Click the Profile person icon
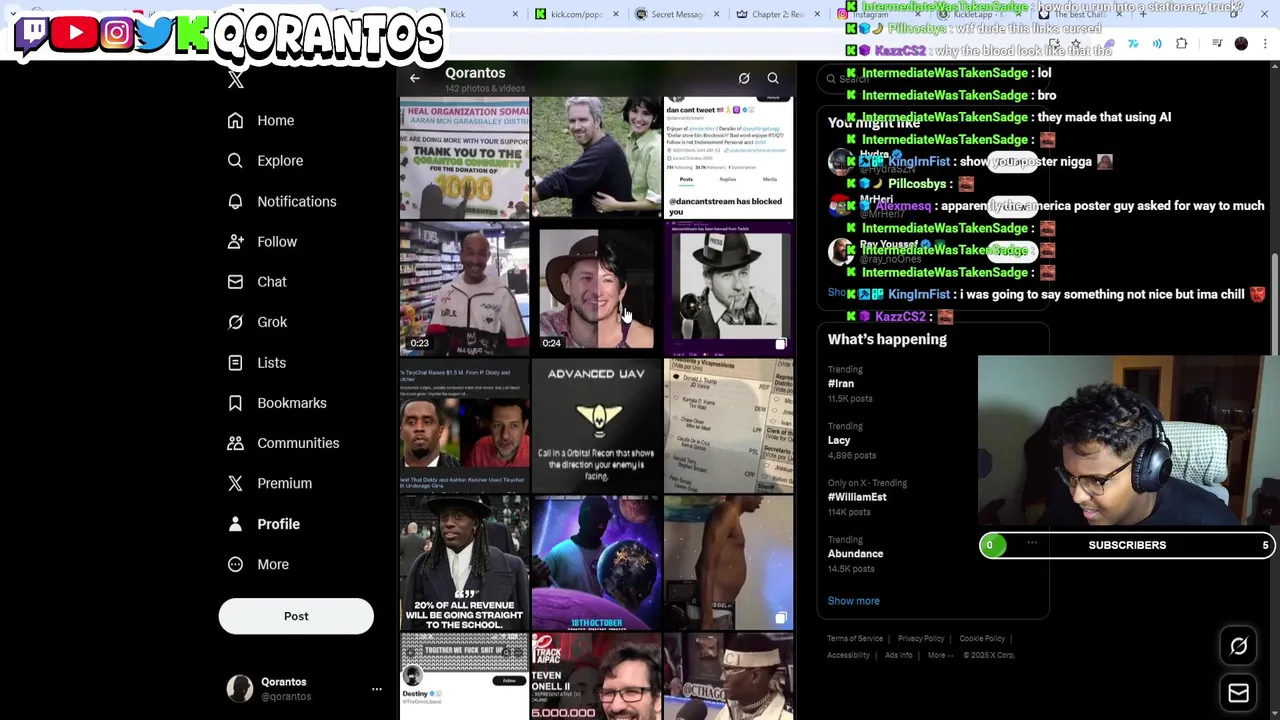Viewport: 1280px width, 720px height. pyautogui.click(x=235, y=524)
